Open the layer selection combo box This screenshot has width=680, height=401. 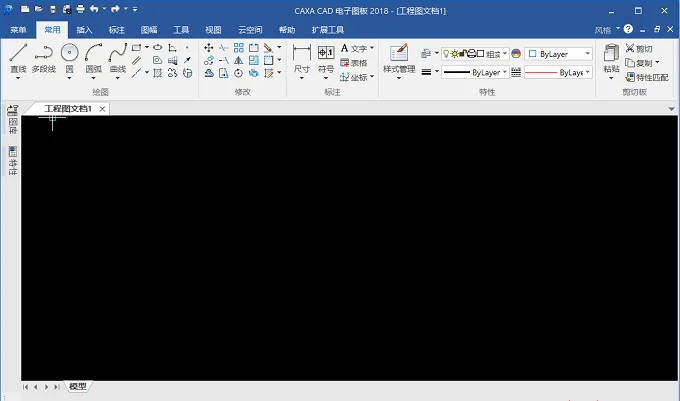click(x=475, y=54)
